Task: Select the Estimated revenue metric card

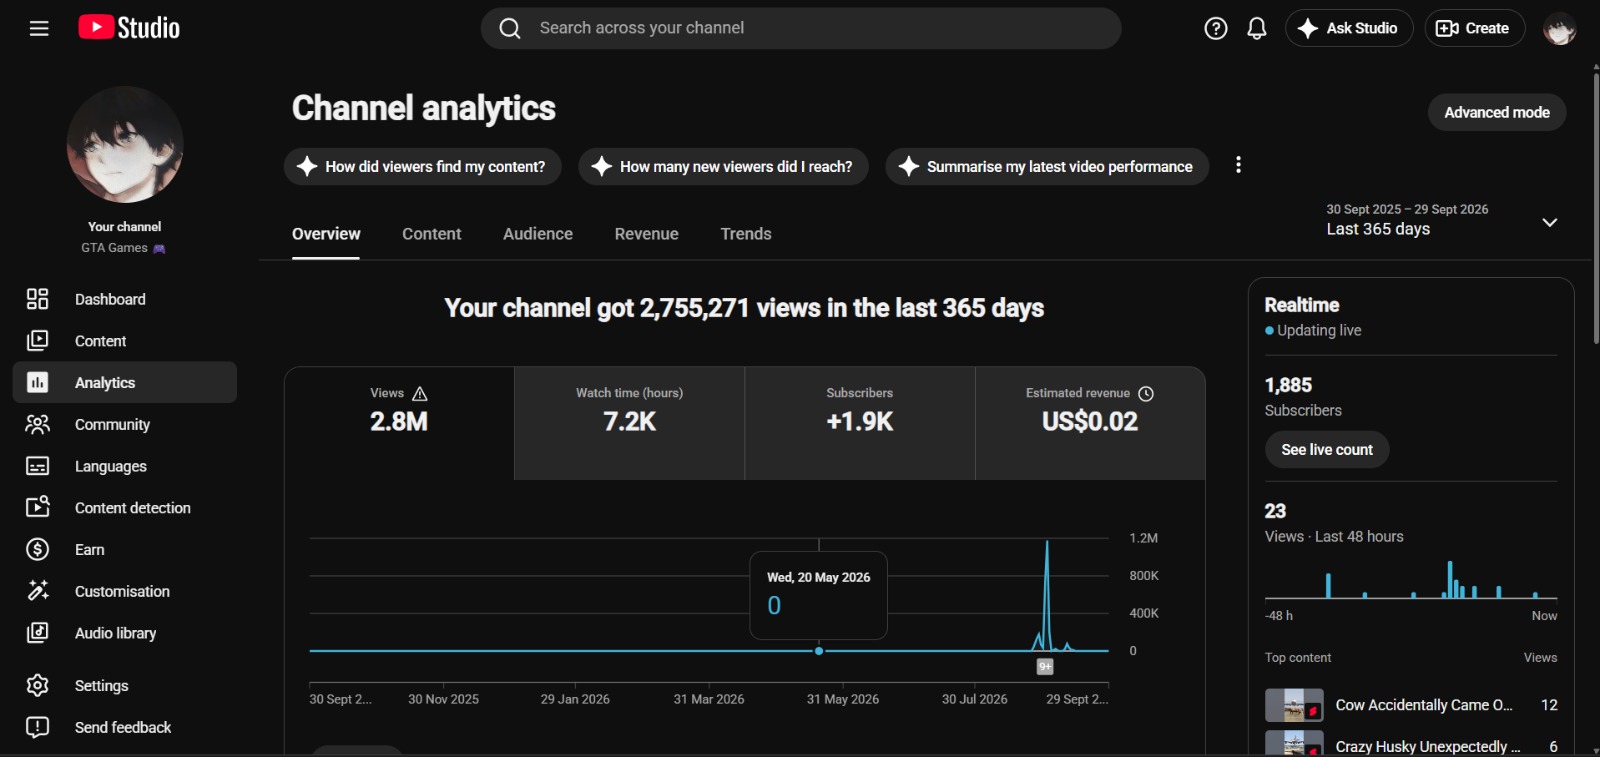Action: coord(1090,423)
